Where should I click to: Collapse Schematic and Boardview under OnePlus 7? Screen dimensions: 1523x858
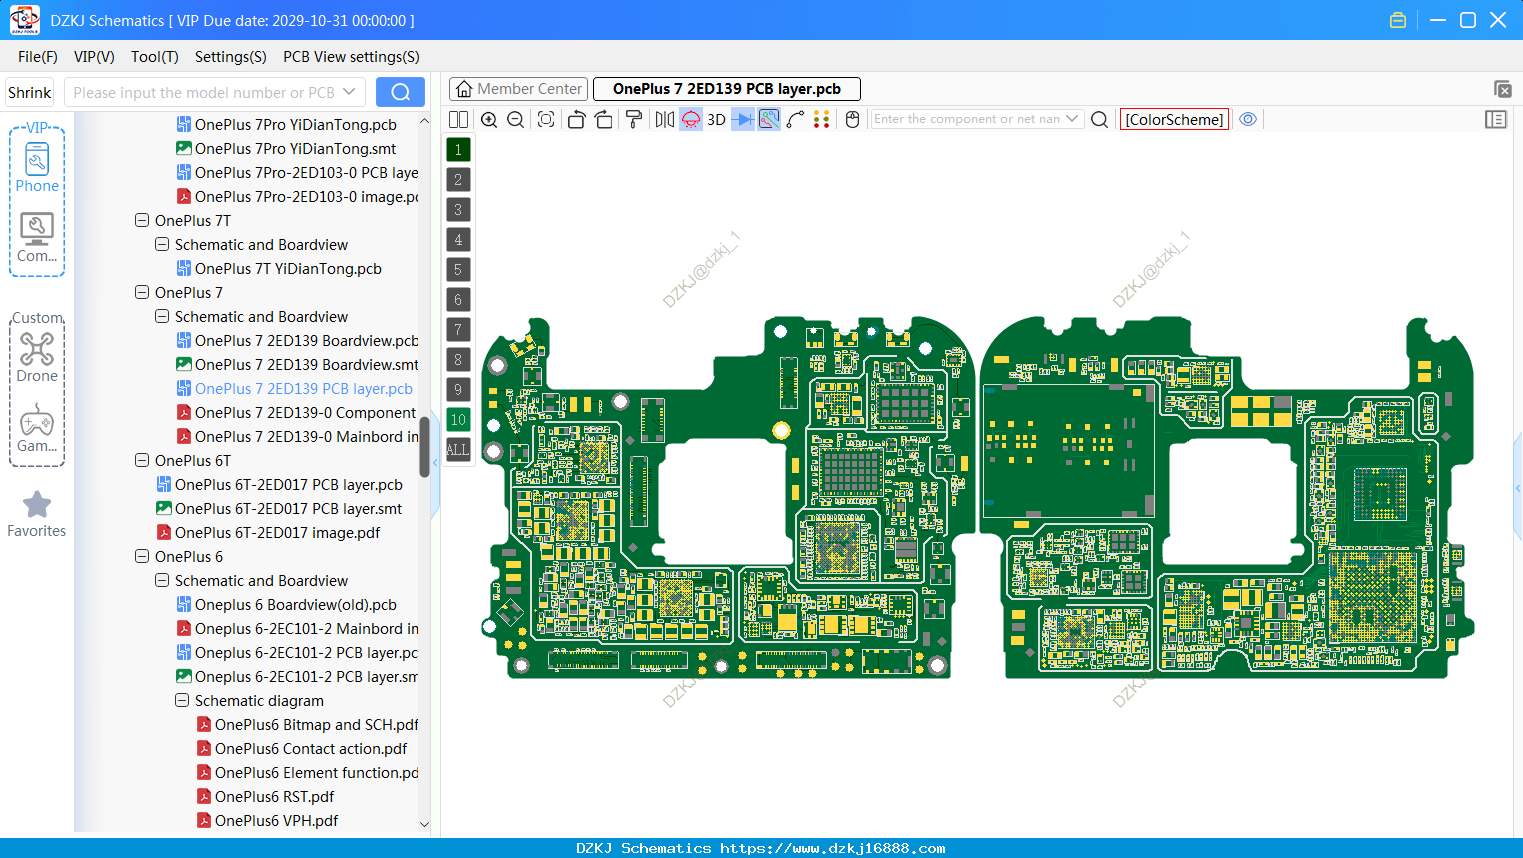[162, 316]
